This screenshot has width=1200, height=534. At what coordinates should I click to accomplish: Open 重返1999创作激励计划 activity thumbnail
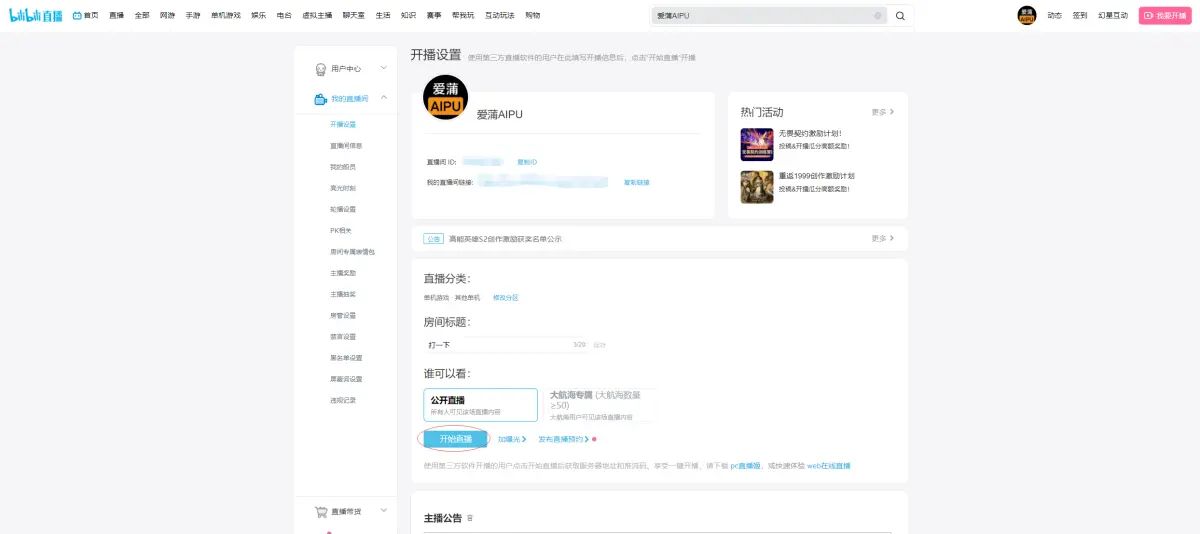click(x=756, y=187)
